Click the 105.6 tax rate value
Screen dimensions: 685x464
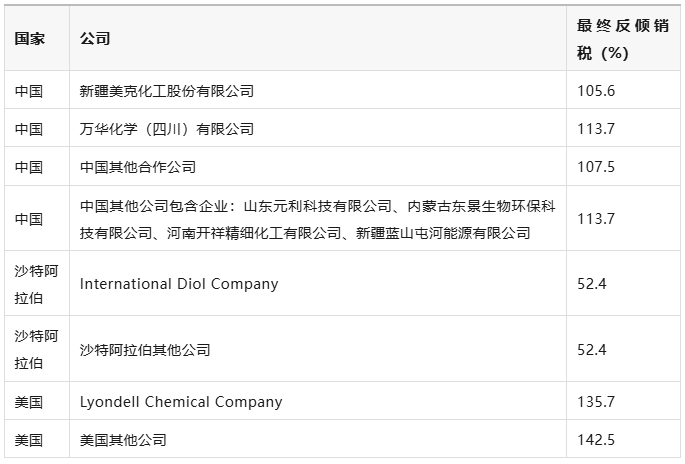tap(596, 91)
